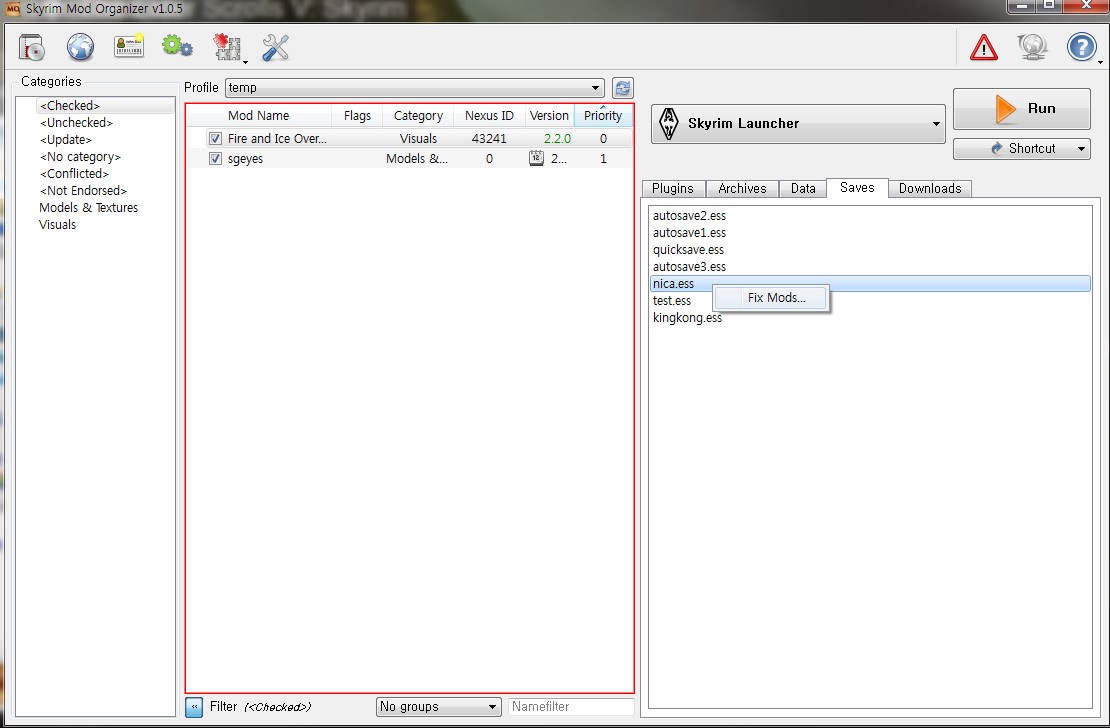The height and width of the screenshot is (728, 1110).
Task: Uncheck the sgeyes mod checkbox
Action: tap(215, 159)
